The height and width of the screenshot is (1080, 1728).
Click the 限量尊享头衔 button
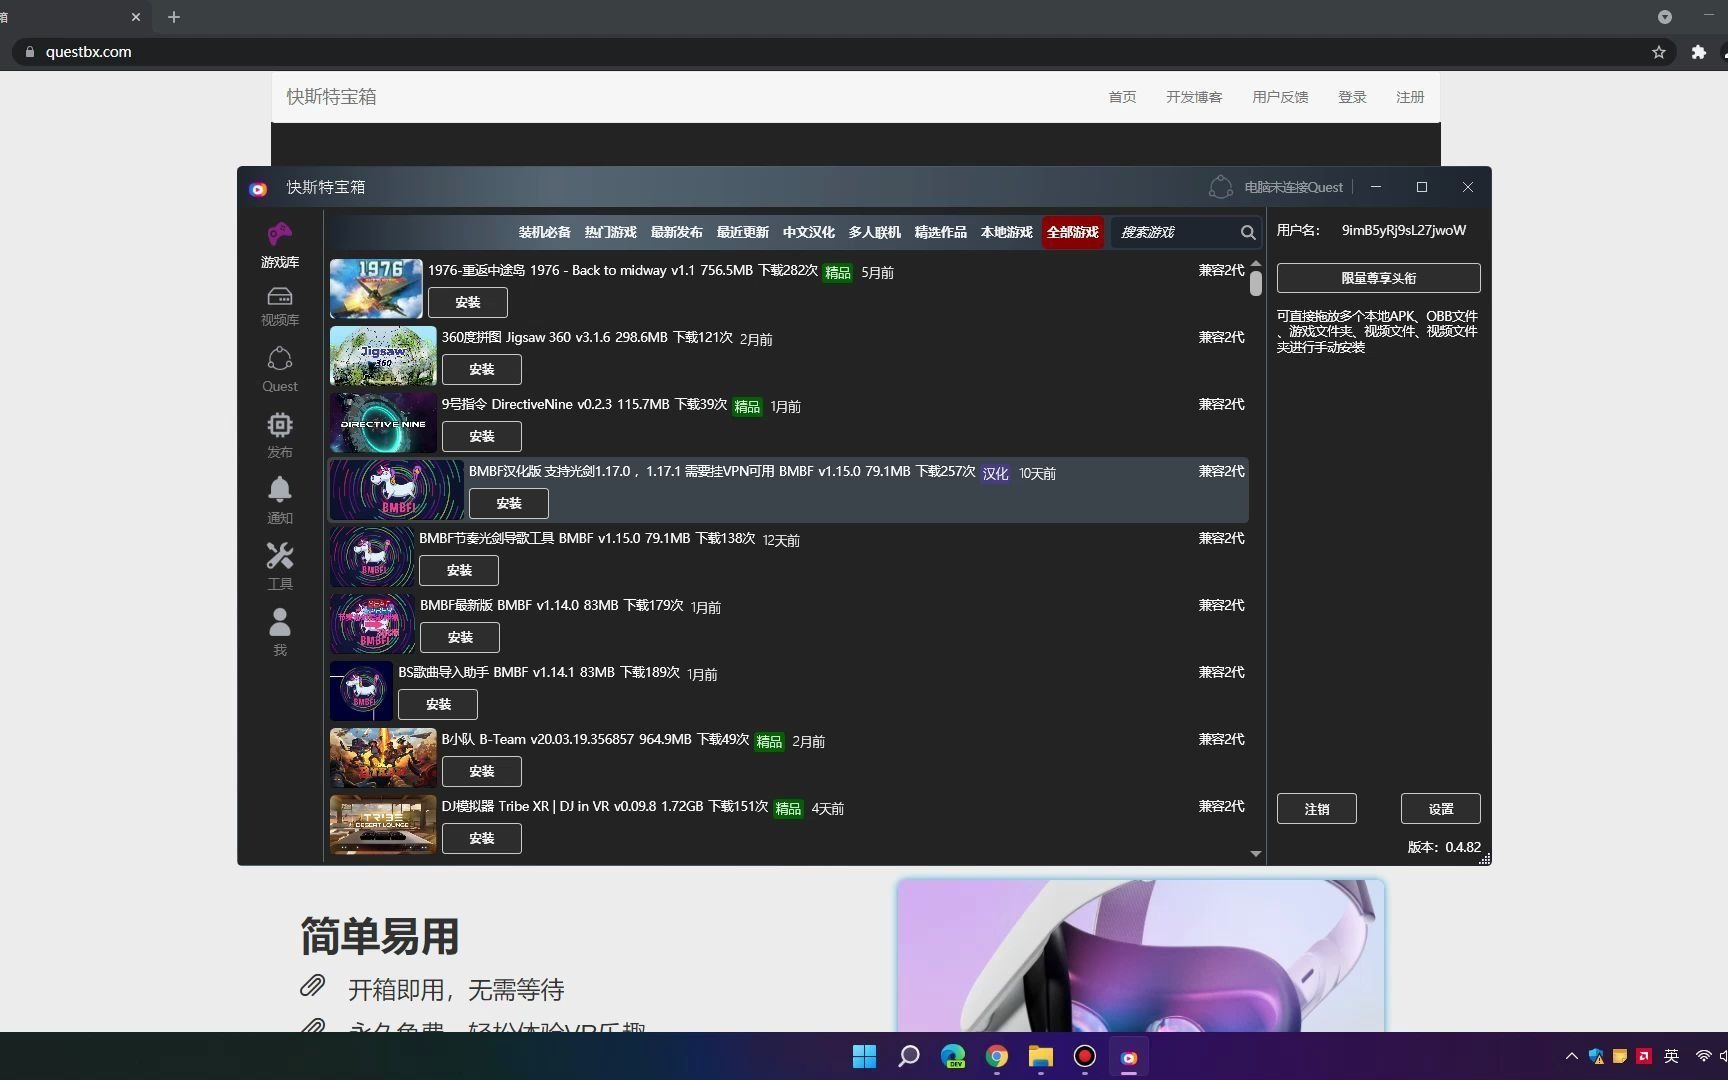1378,278
